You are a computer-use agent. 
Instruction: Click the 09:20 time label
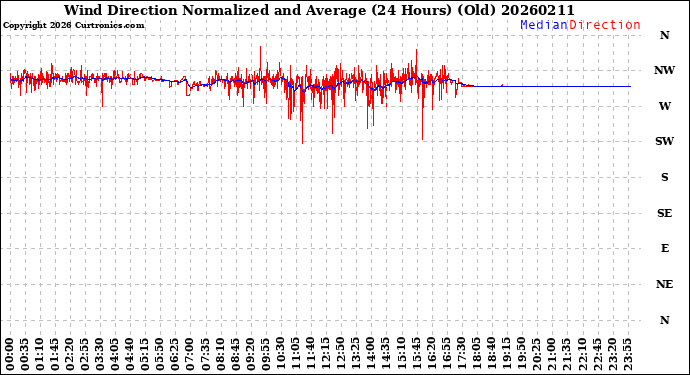click(x=250, y=355)
